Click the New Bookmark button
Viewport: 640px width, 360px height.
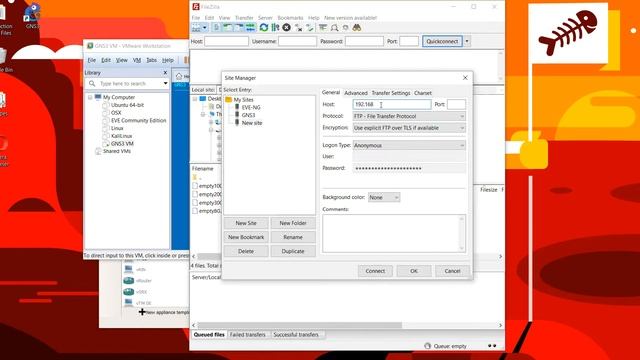[246, 237]
